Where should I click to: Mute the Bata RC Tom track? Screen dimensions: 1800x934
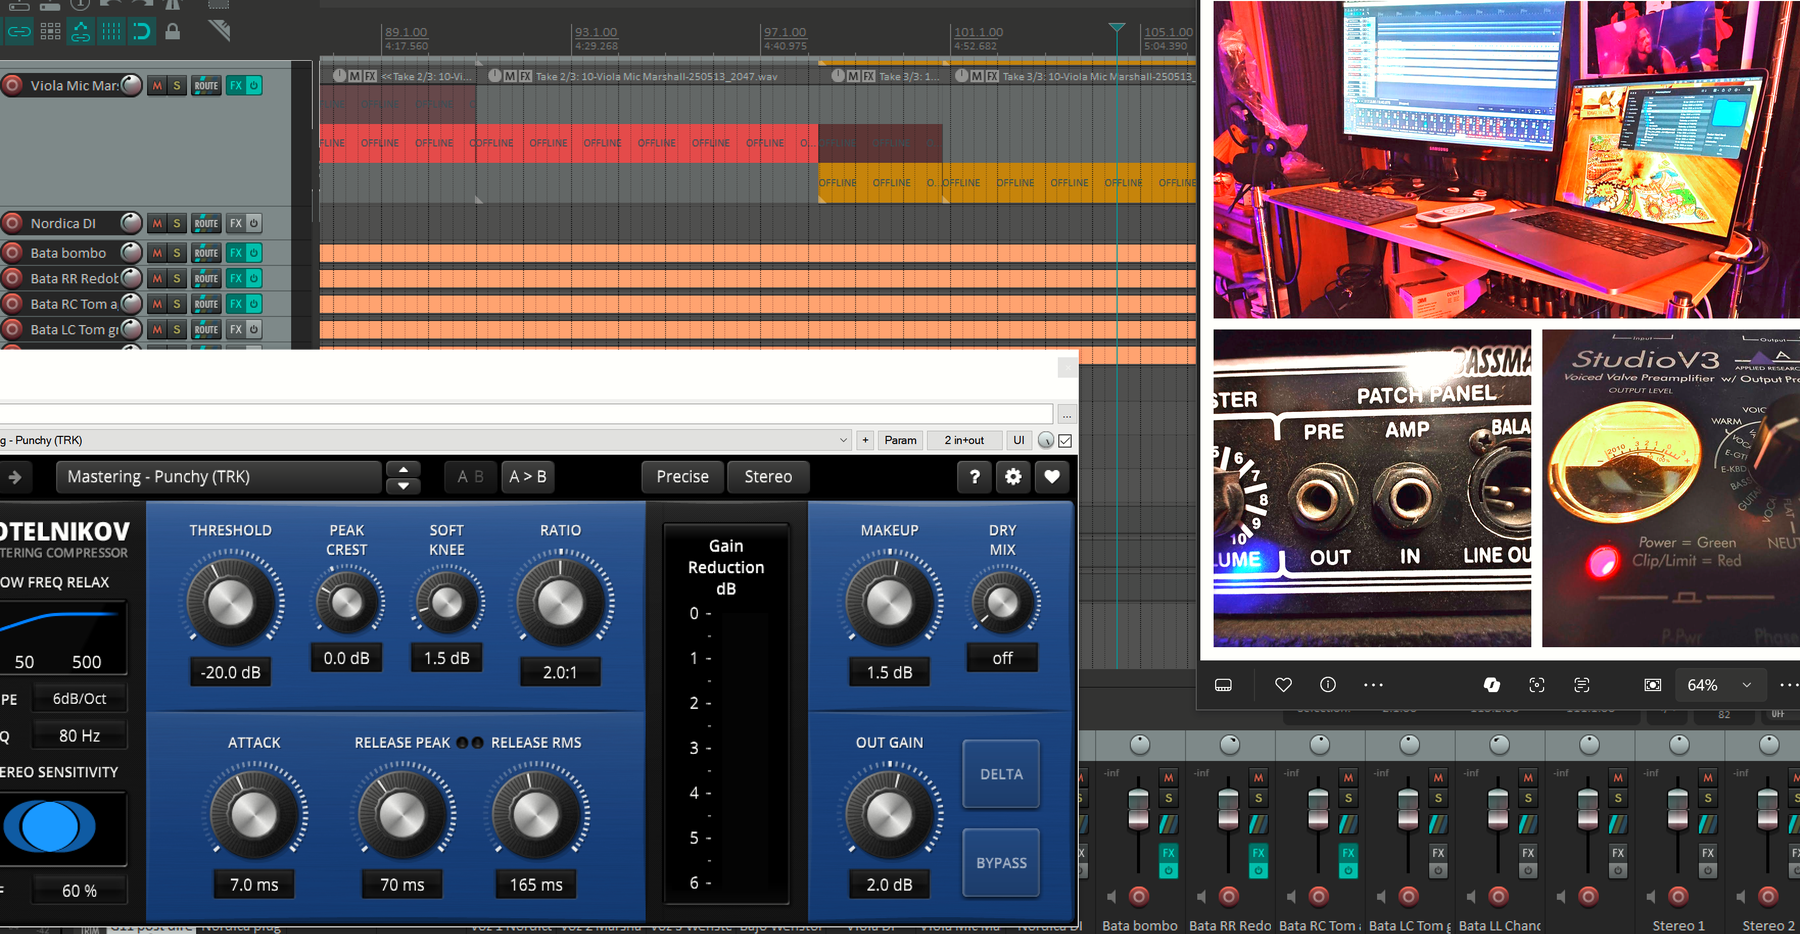pyautogui.click(x=157, y=304)
